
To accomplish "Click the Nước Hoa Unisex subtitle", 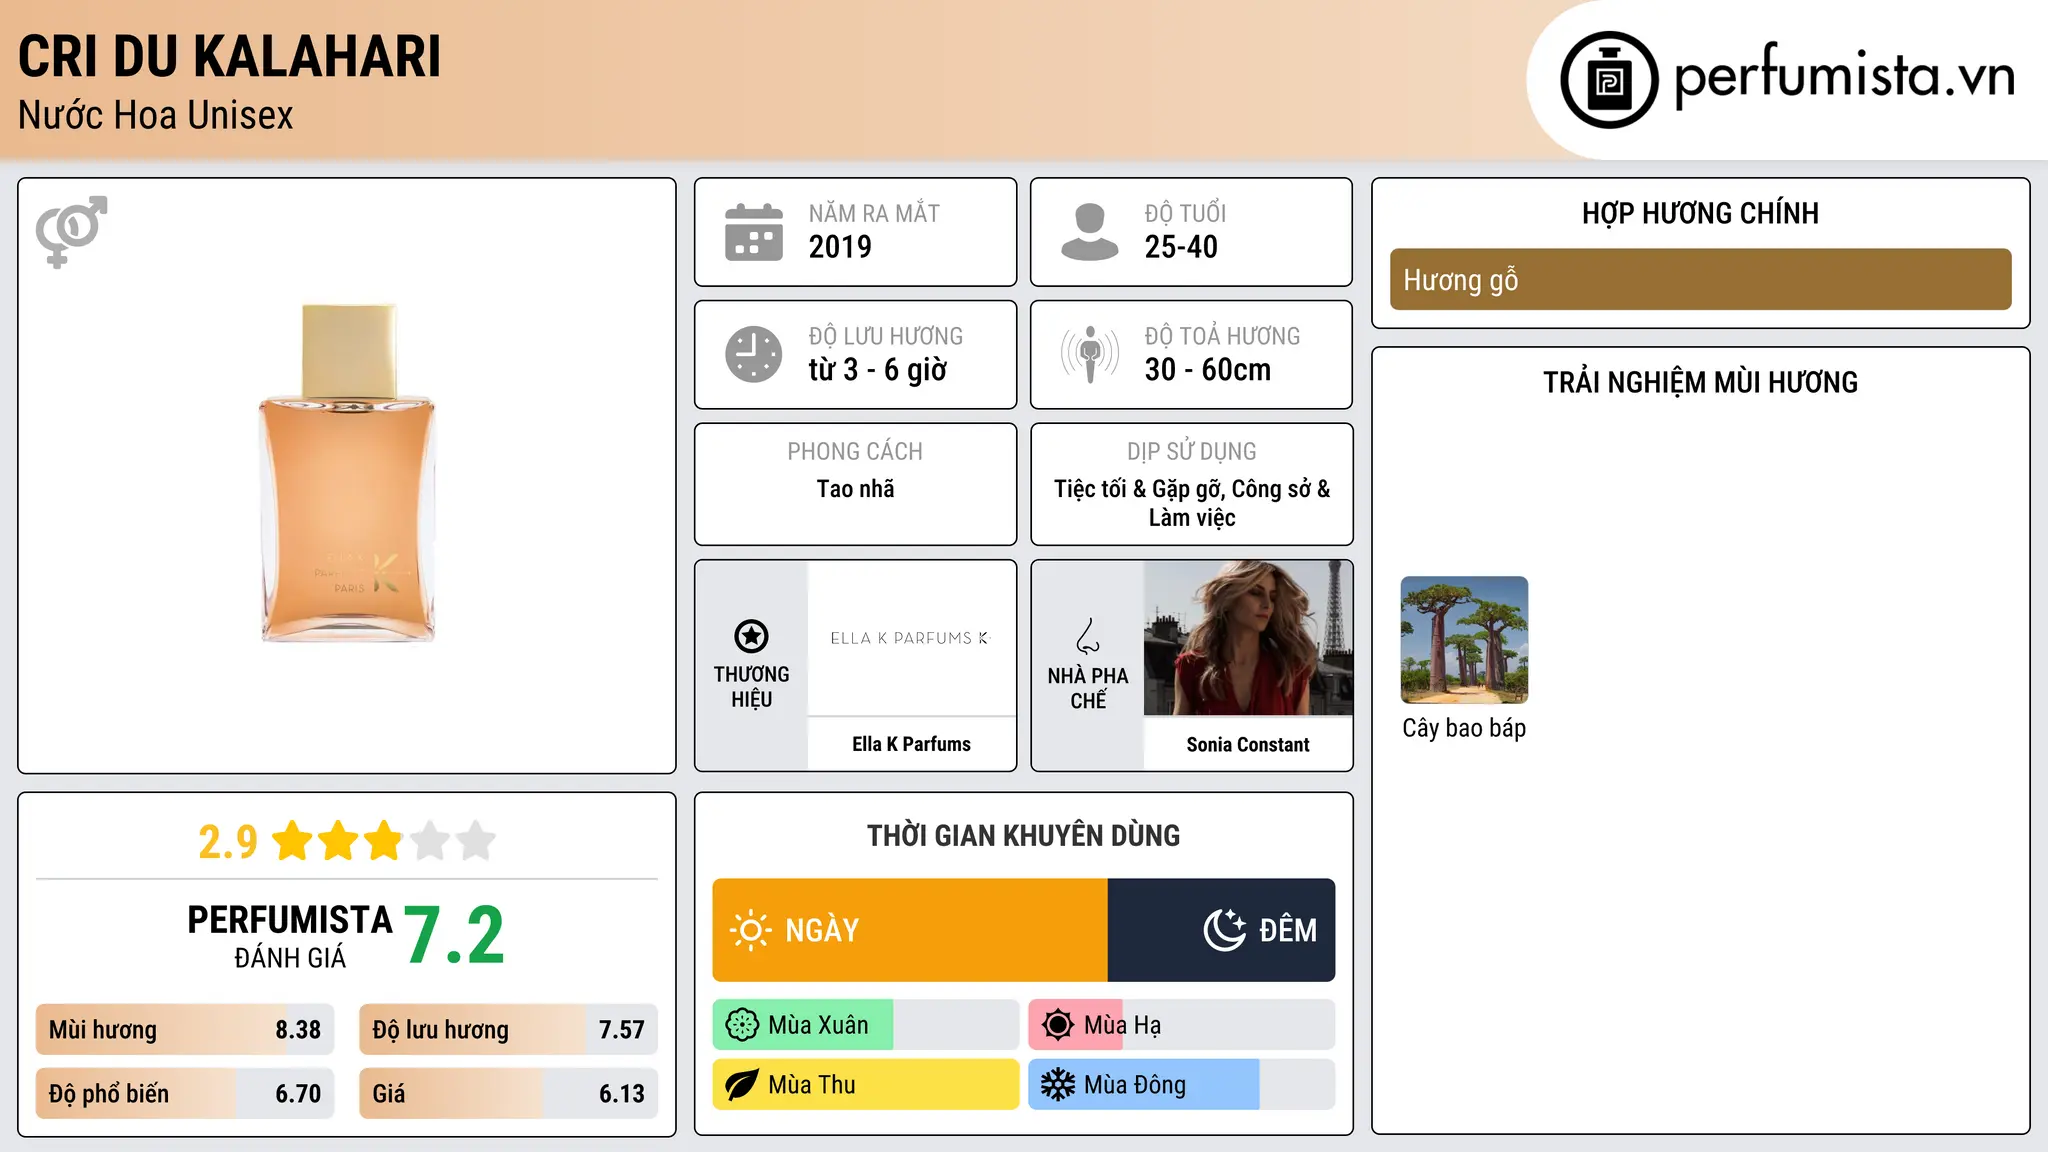I will pyautogui.click(x=156, y=116).
